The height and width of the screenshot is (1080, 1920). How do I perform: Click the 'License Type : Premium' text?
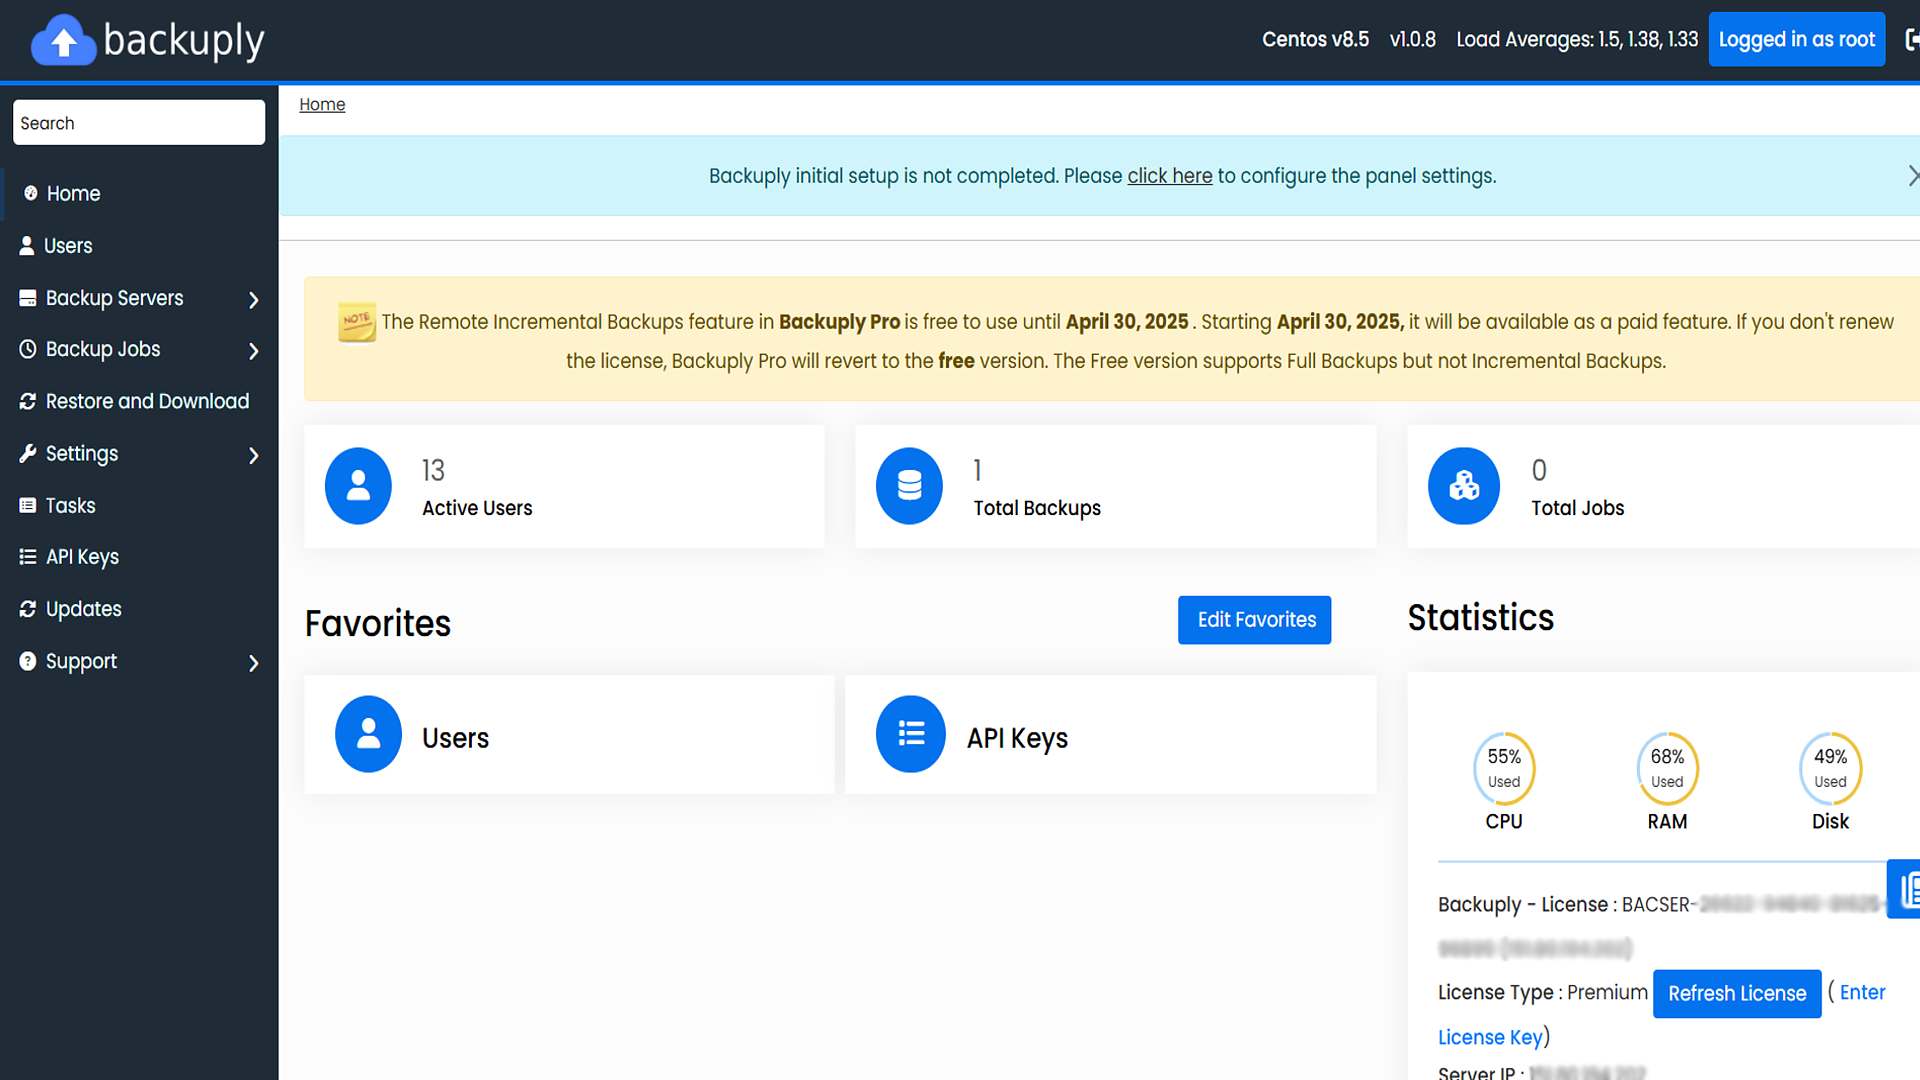coord(1543,992)
